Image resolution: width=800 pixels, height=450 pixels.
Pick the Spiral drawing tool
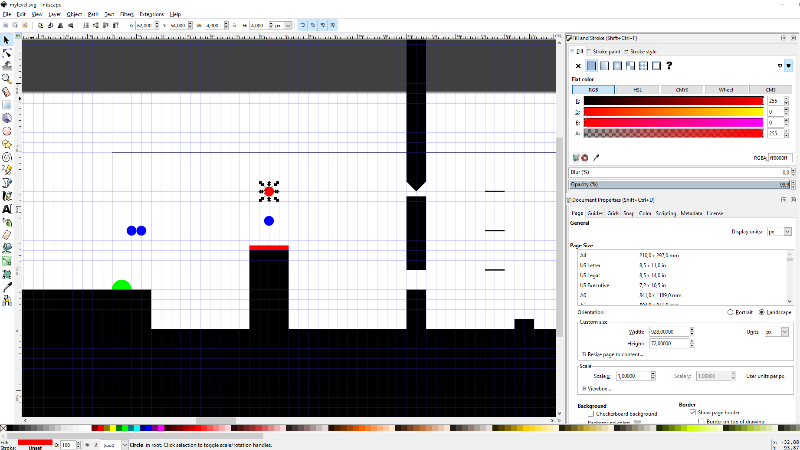(7, 156)
